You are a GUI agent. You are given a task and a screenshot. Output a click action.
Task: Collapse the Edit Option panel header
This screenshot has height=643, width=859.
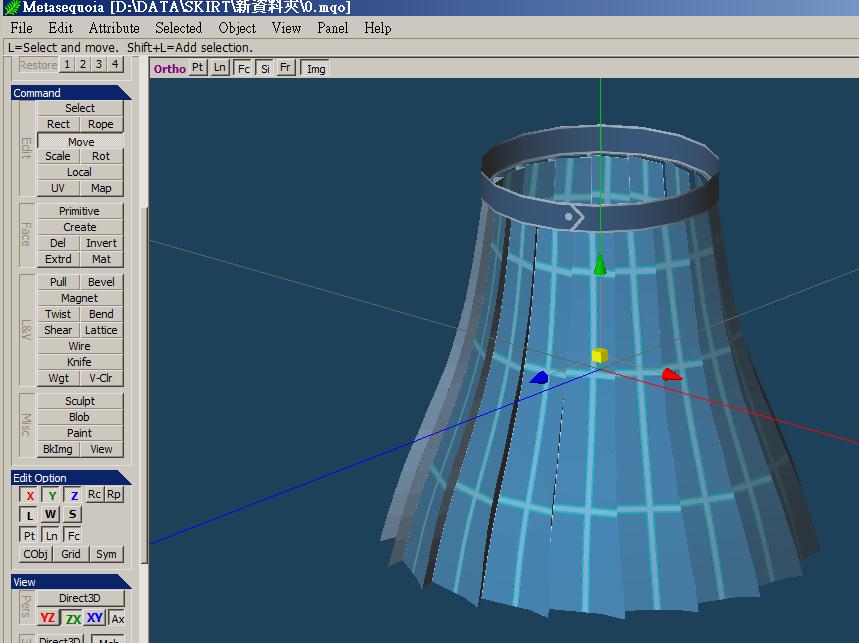[71, 478]
